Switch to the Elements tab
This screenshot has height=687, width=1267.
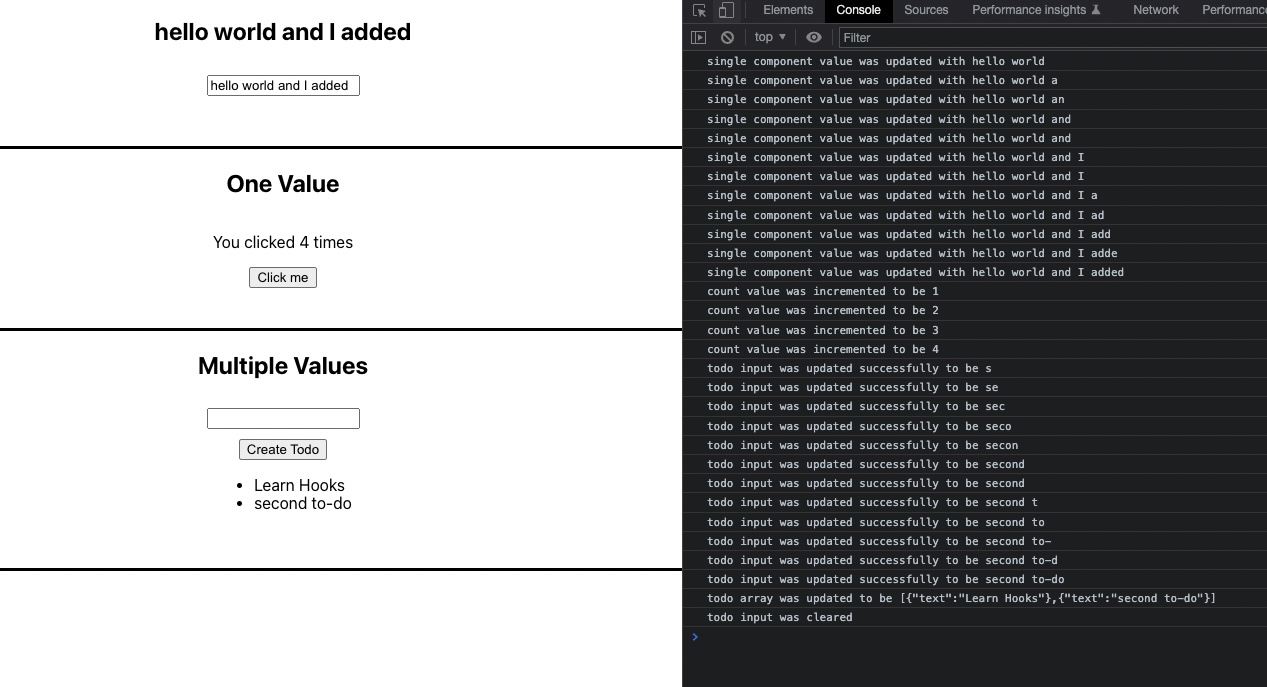tap(788, 10)
